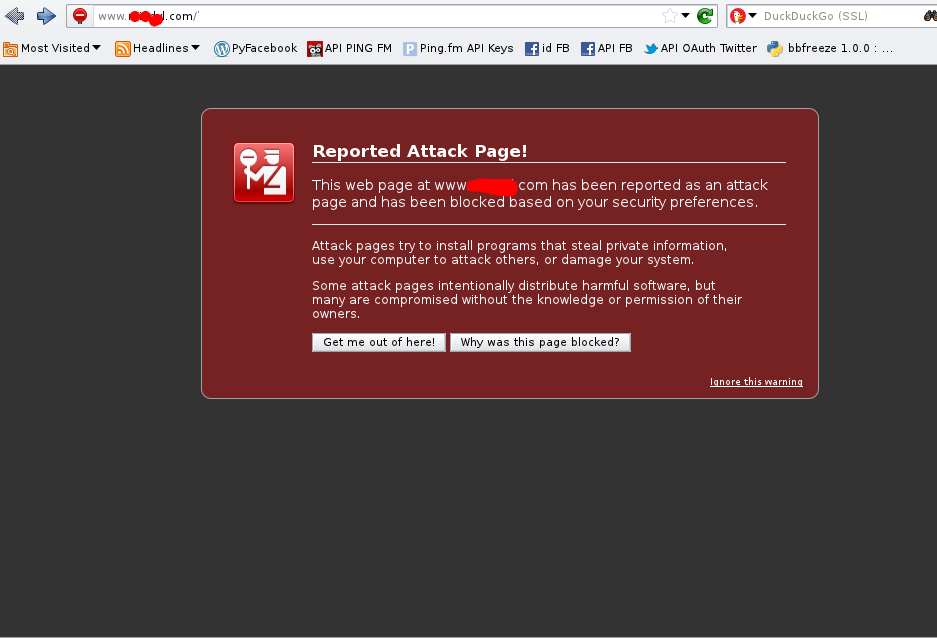
Task: Click the blocked-site icon in the address bar
Action: pyautogui.click(x=78, y=15)
